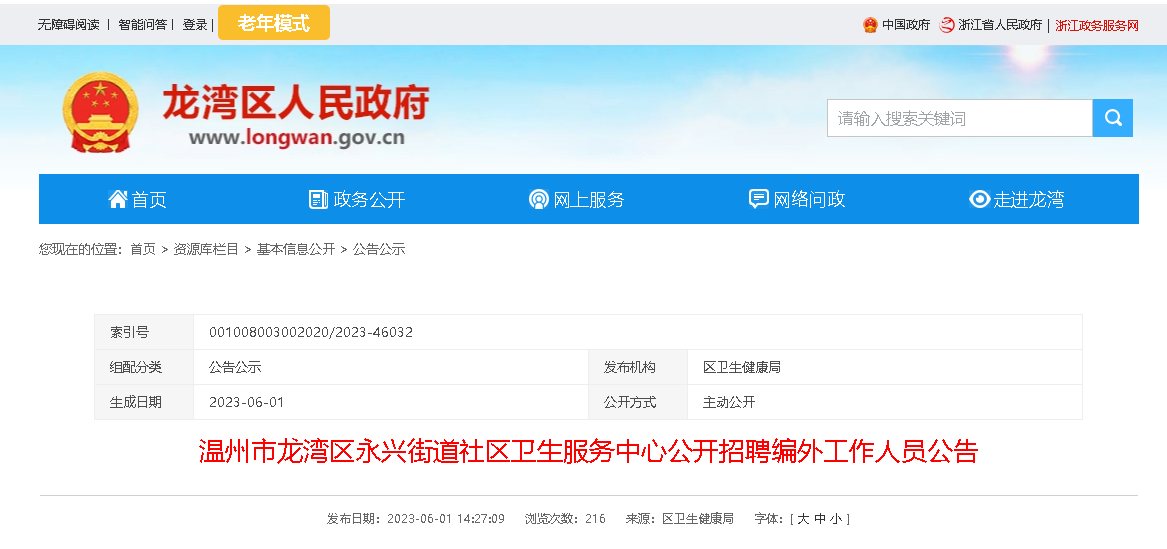
Task: Go to 公告公示 in breadcrumb
Action: (x=379, y=249)
